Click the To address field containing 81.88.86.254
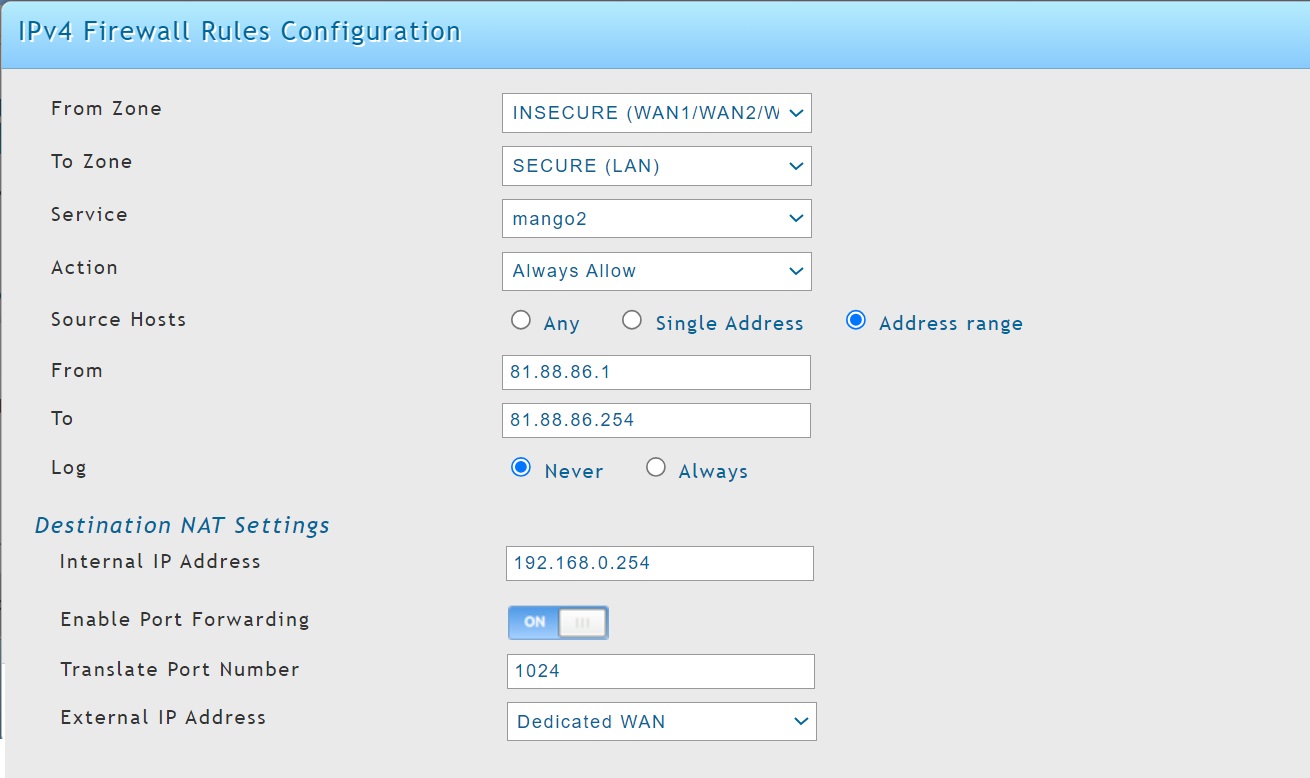 [x=656, y=420]
